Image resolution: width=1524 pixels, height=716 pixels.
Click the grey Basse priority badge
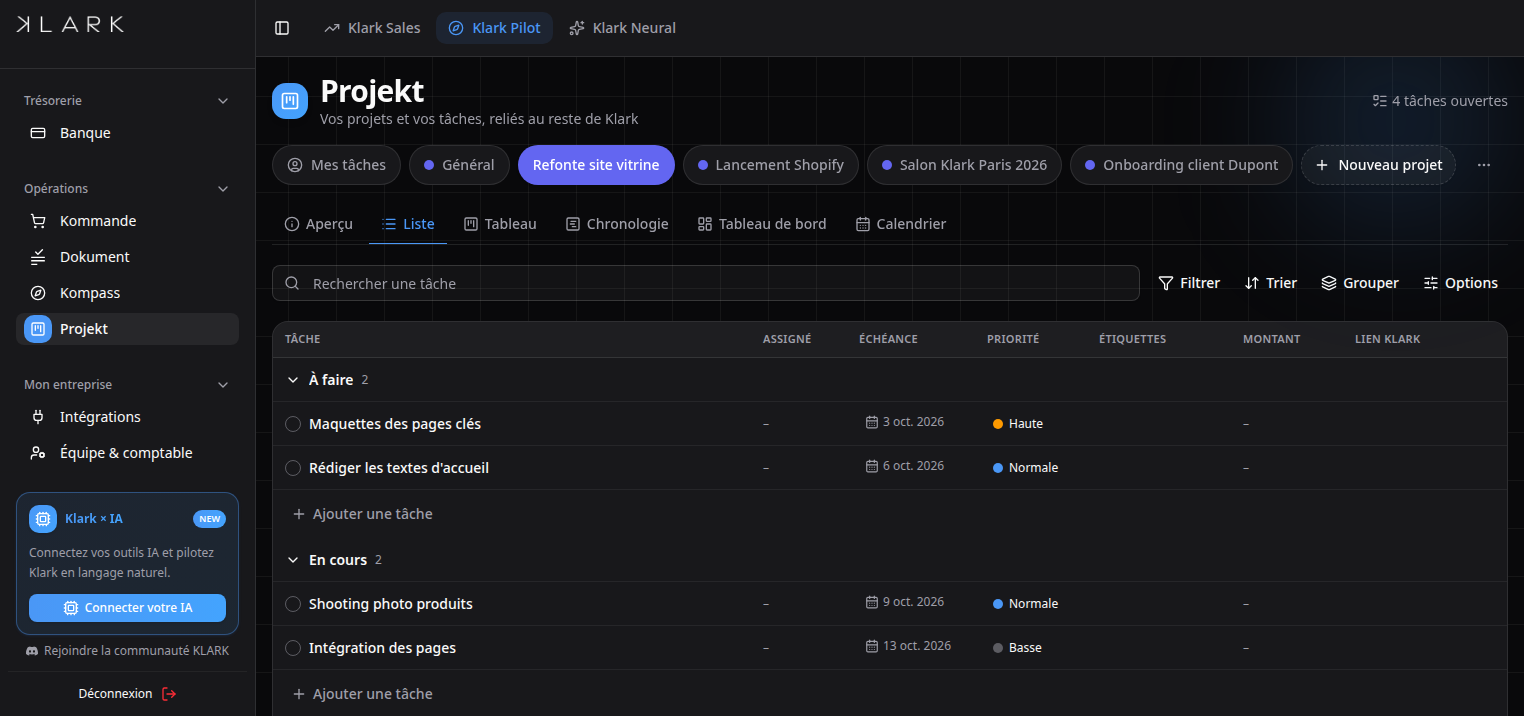point(1017,648)
